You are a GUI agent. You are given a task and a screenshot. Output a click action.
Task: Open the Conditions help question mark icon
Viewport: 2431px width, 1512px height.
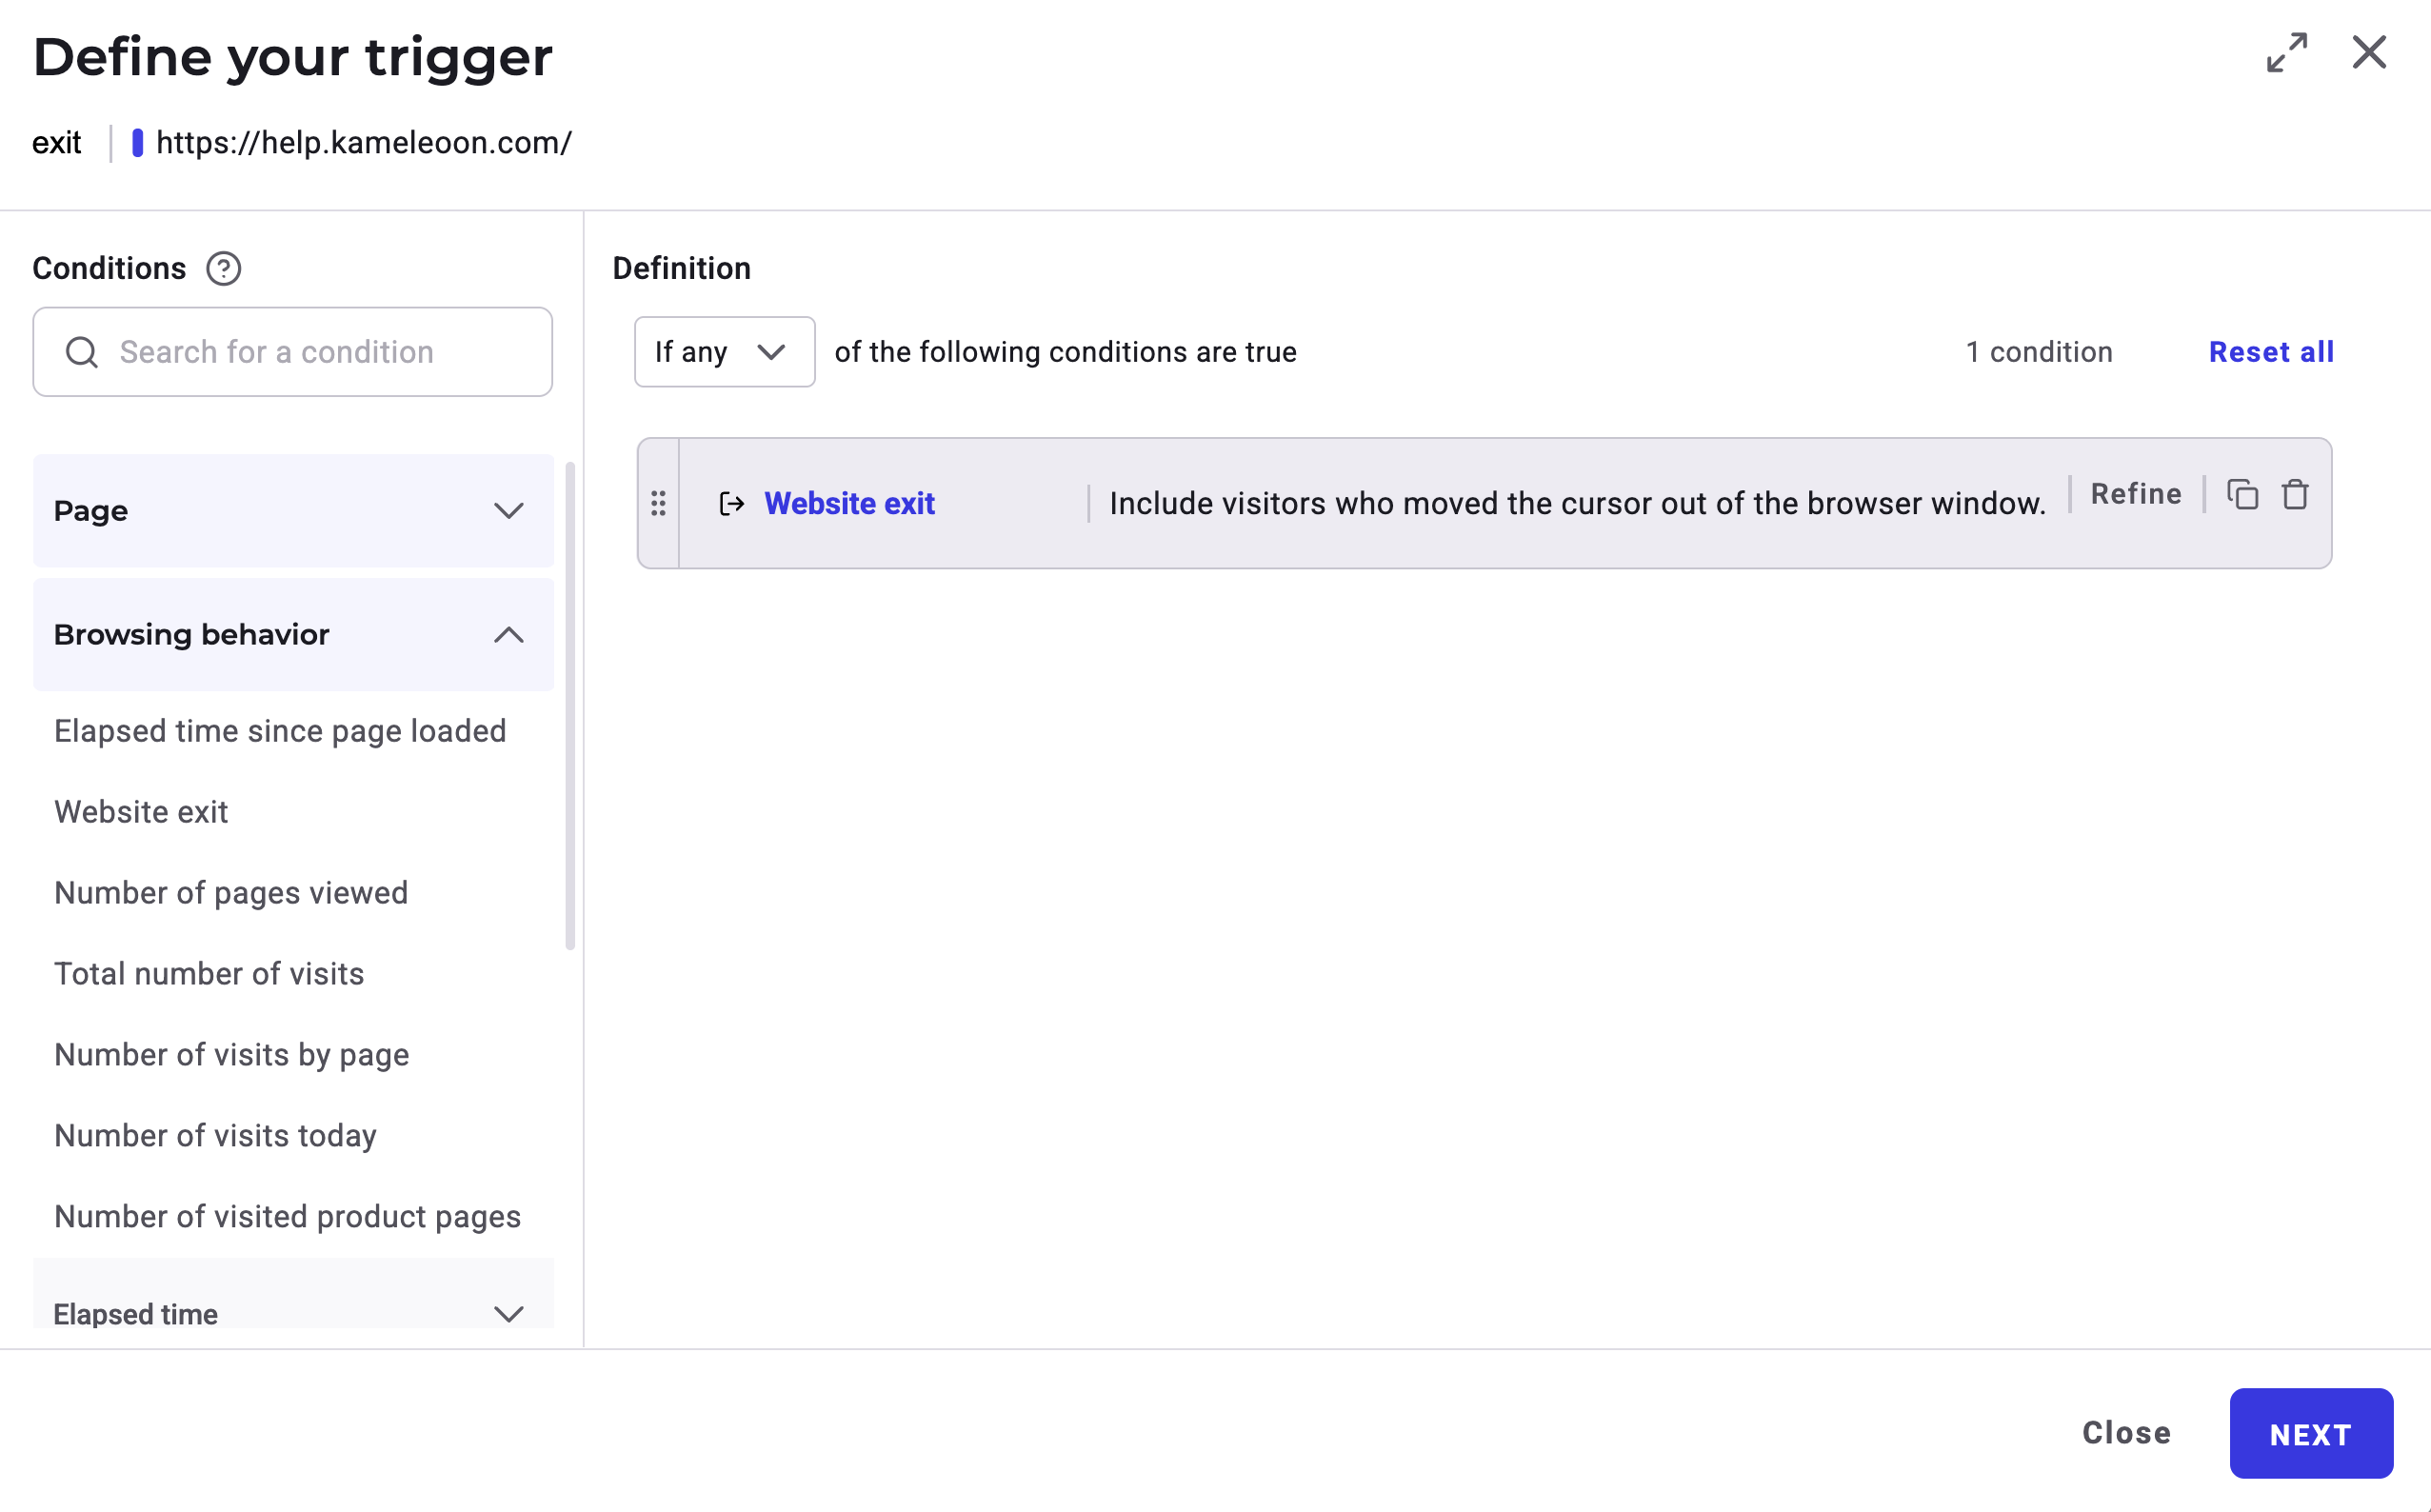[223, 268]
